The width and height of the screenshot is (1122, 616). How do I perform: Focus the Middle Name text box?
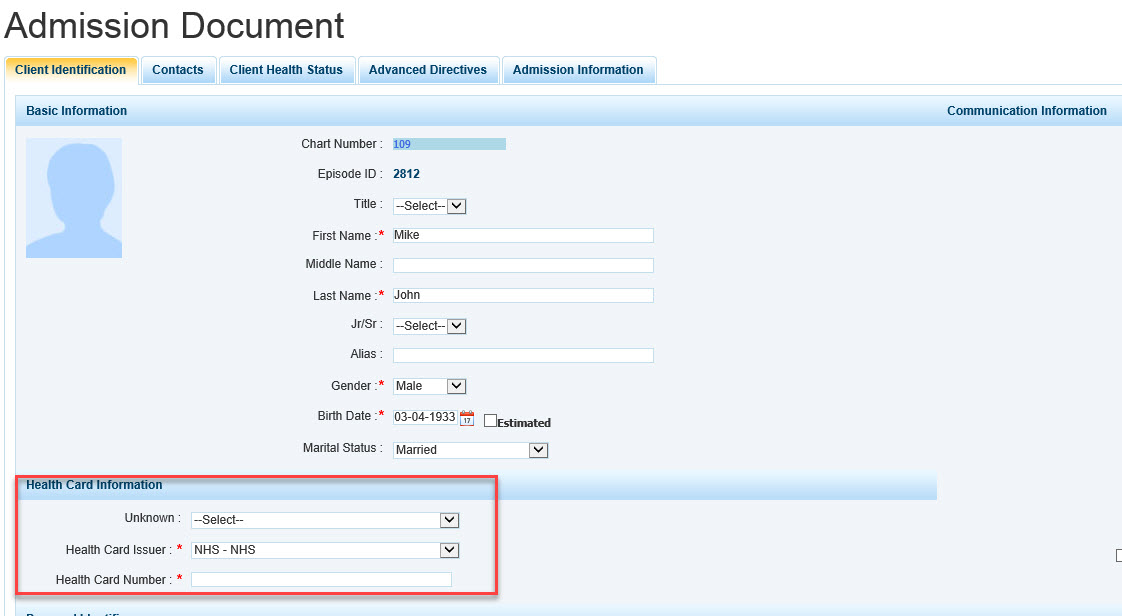coord(523,266)
